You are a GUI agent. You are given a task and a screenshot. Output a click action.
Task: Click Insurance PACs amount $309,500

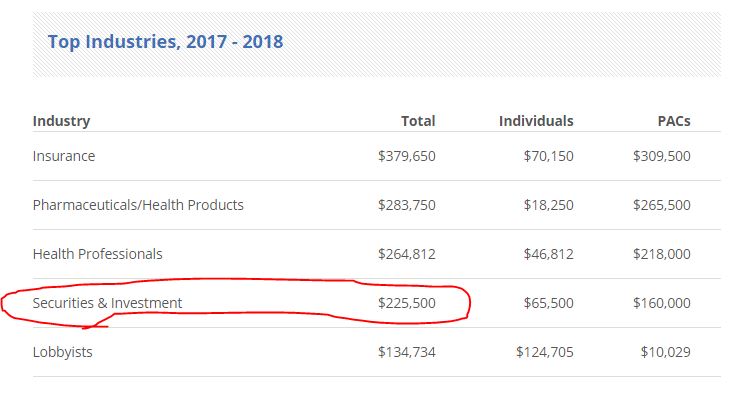(x=661, y=156)
